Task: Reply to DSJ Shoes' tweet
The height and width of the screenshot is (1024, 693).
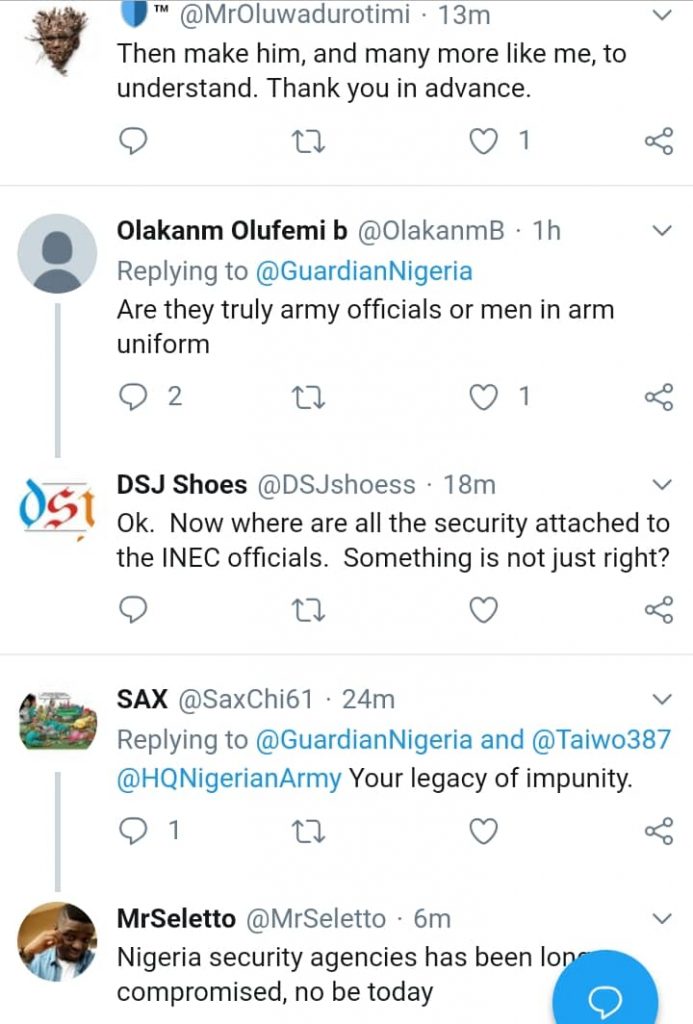Action: click(x=133, y=609)
